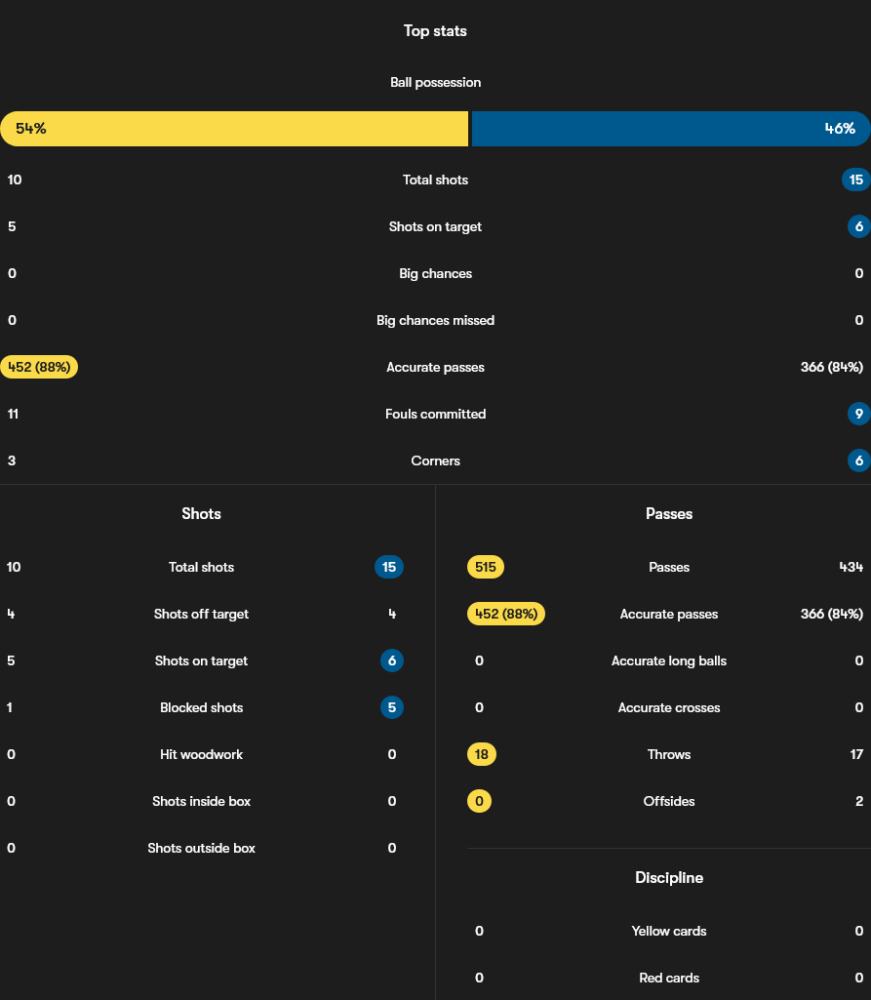Viewport: 871px width, 1000px height.
Task: Open the Discipline section heading
Action: pos(669,878)
